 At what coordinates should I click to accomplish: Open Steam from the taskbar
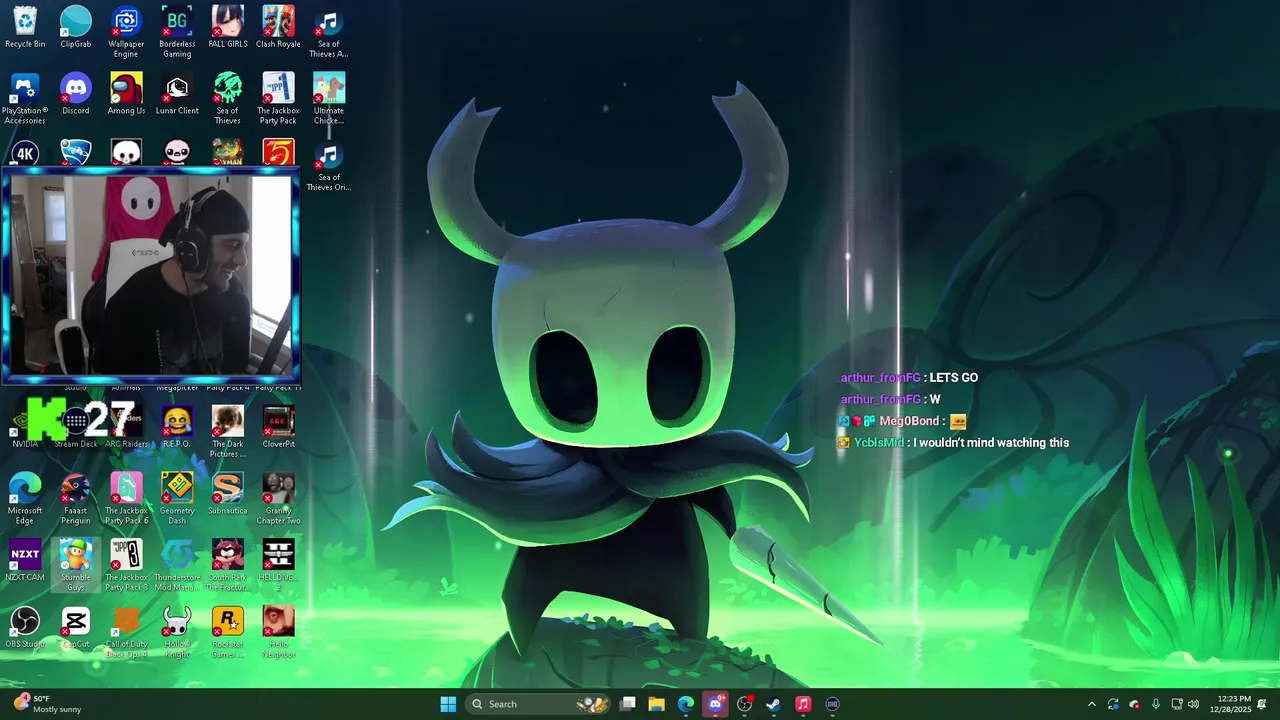pos(773,704)
